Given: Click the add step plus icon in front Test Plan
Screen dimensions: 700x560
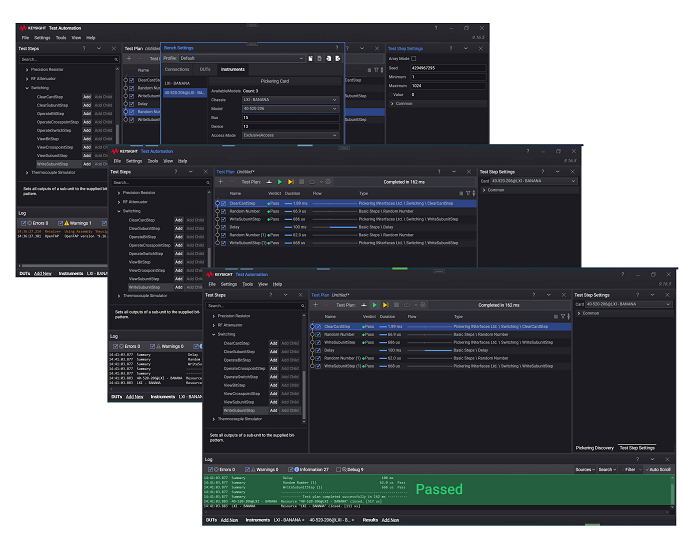Looking at the screenshot, I should click(315, 304).
